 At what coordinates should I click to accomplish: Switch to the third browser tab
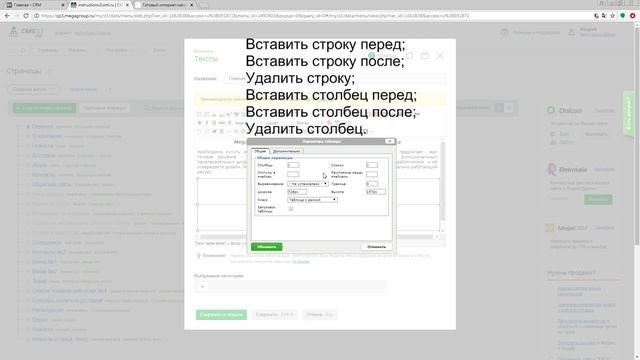point(164,5)
